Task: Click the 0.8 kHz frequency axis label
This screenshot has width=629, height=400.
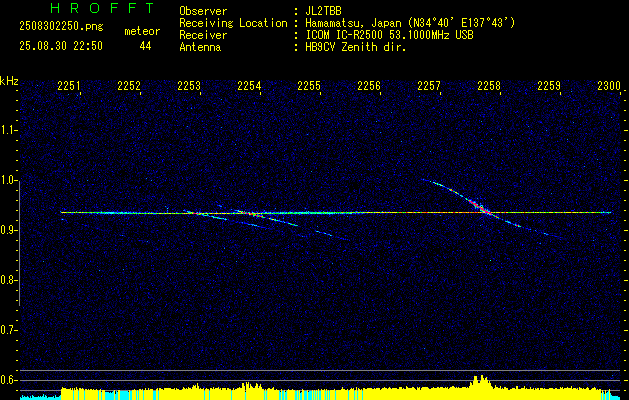Action: (8, 280)
